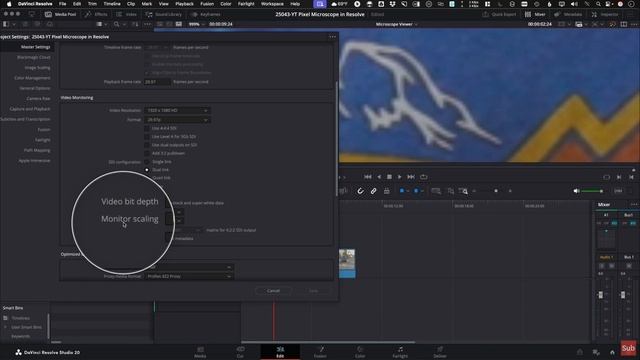Open the Sound Library panel

click(x=164, y=14)
